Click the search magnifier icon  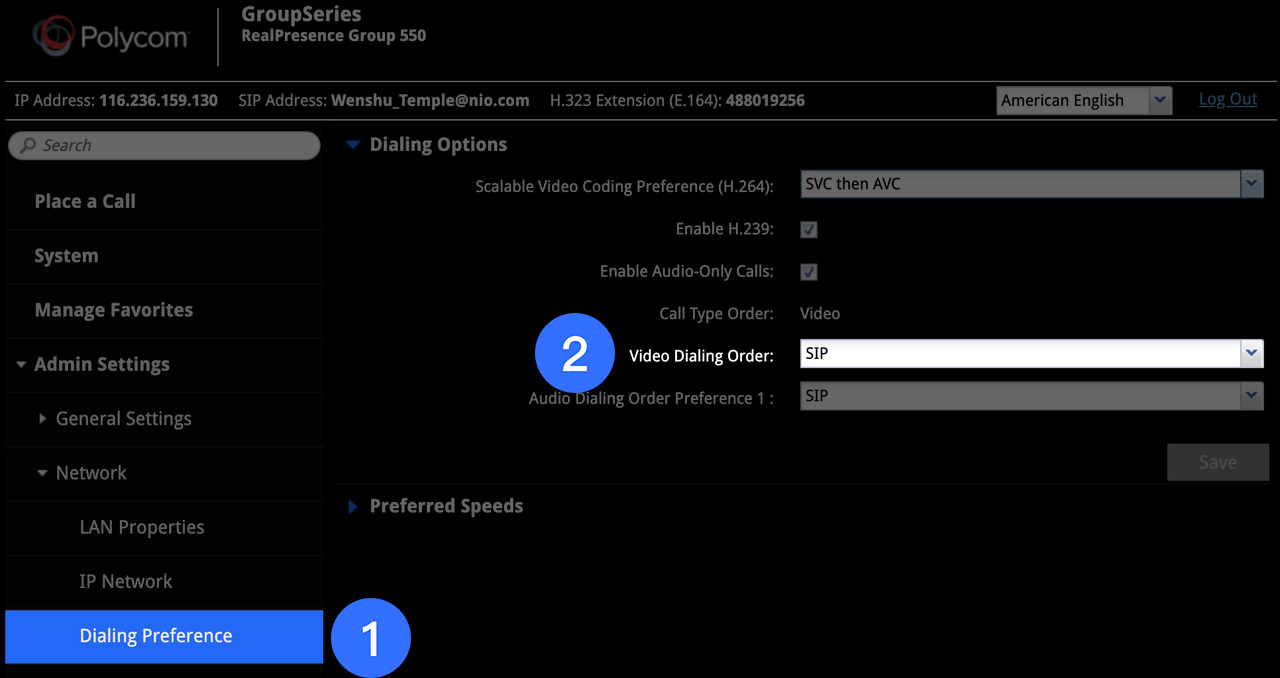coord(28,146)
